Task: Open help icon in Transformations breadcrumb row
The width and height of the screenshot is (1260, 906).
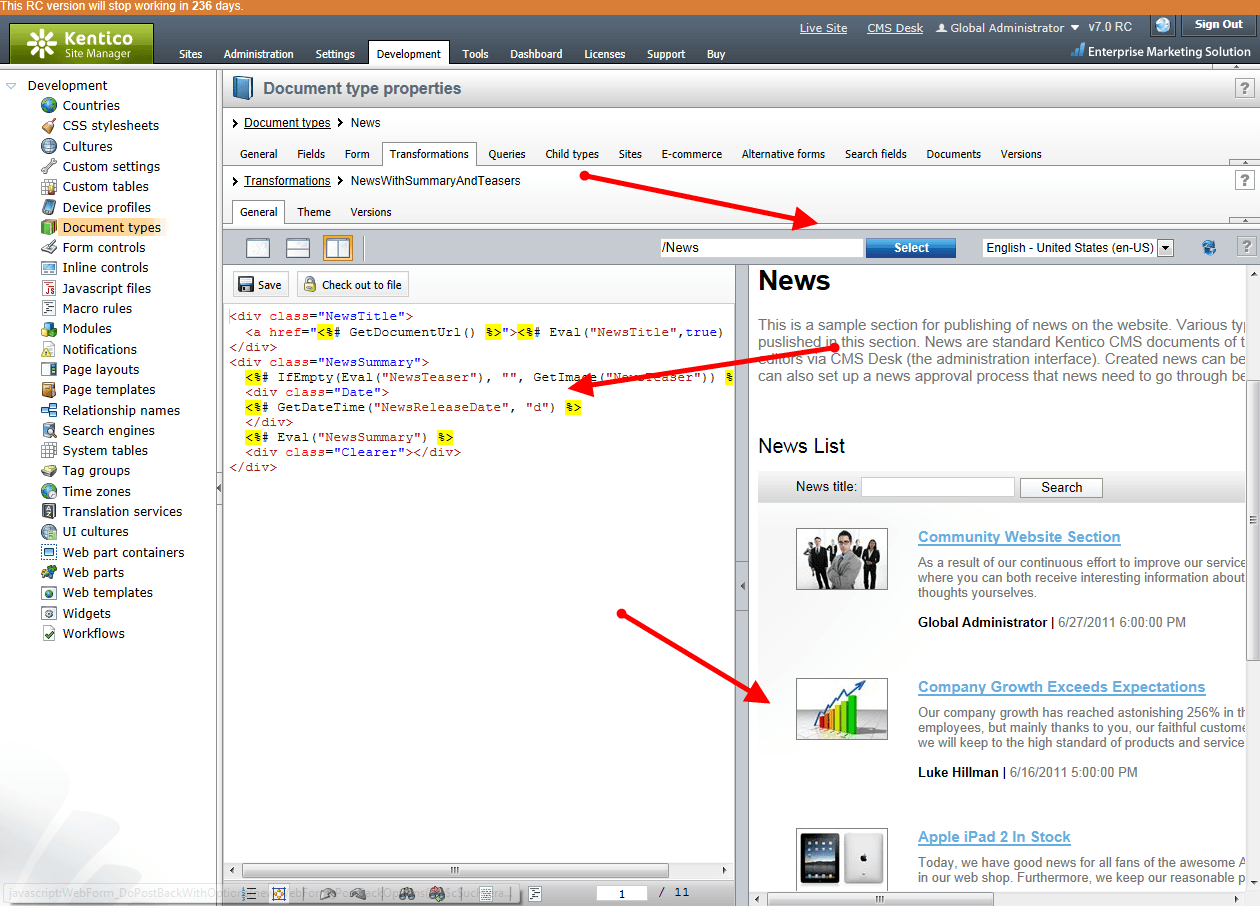Action: pos(1245,180)
